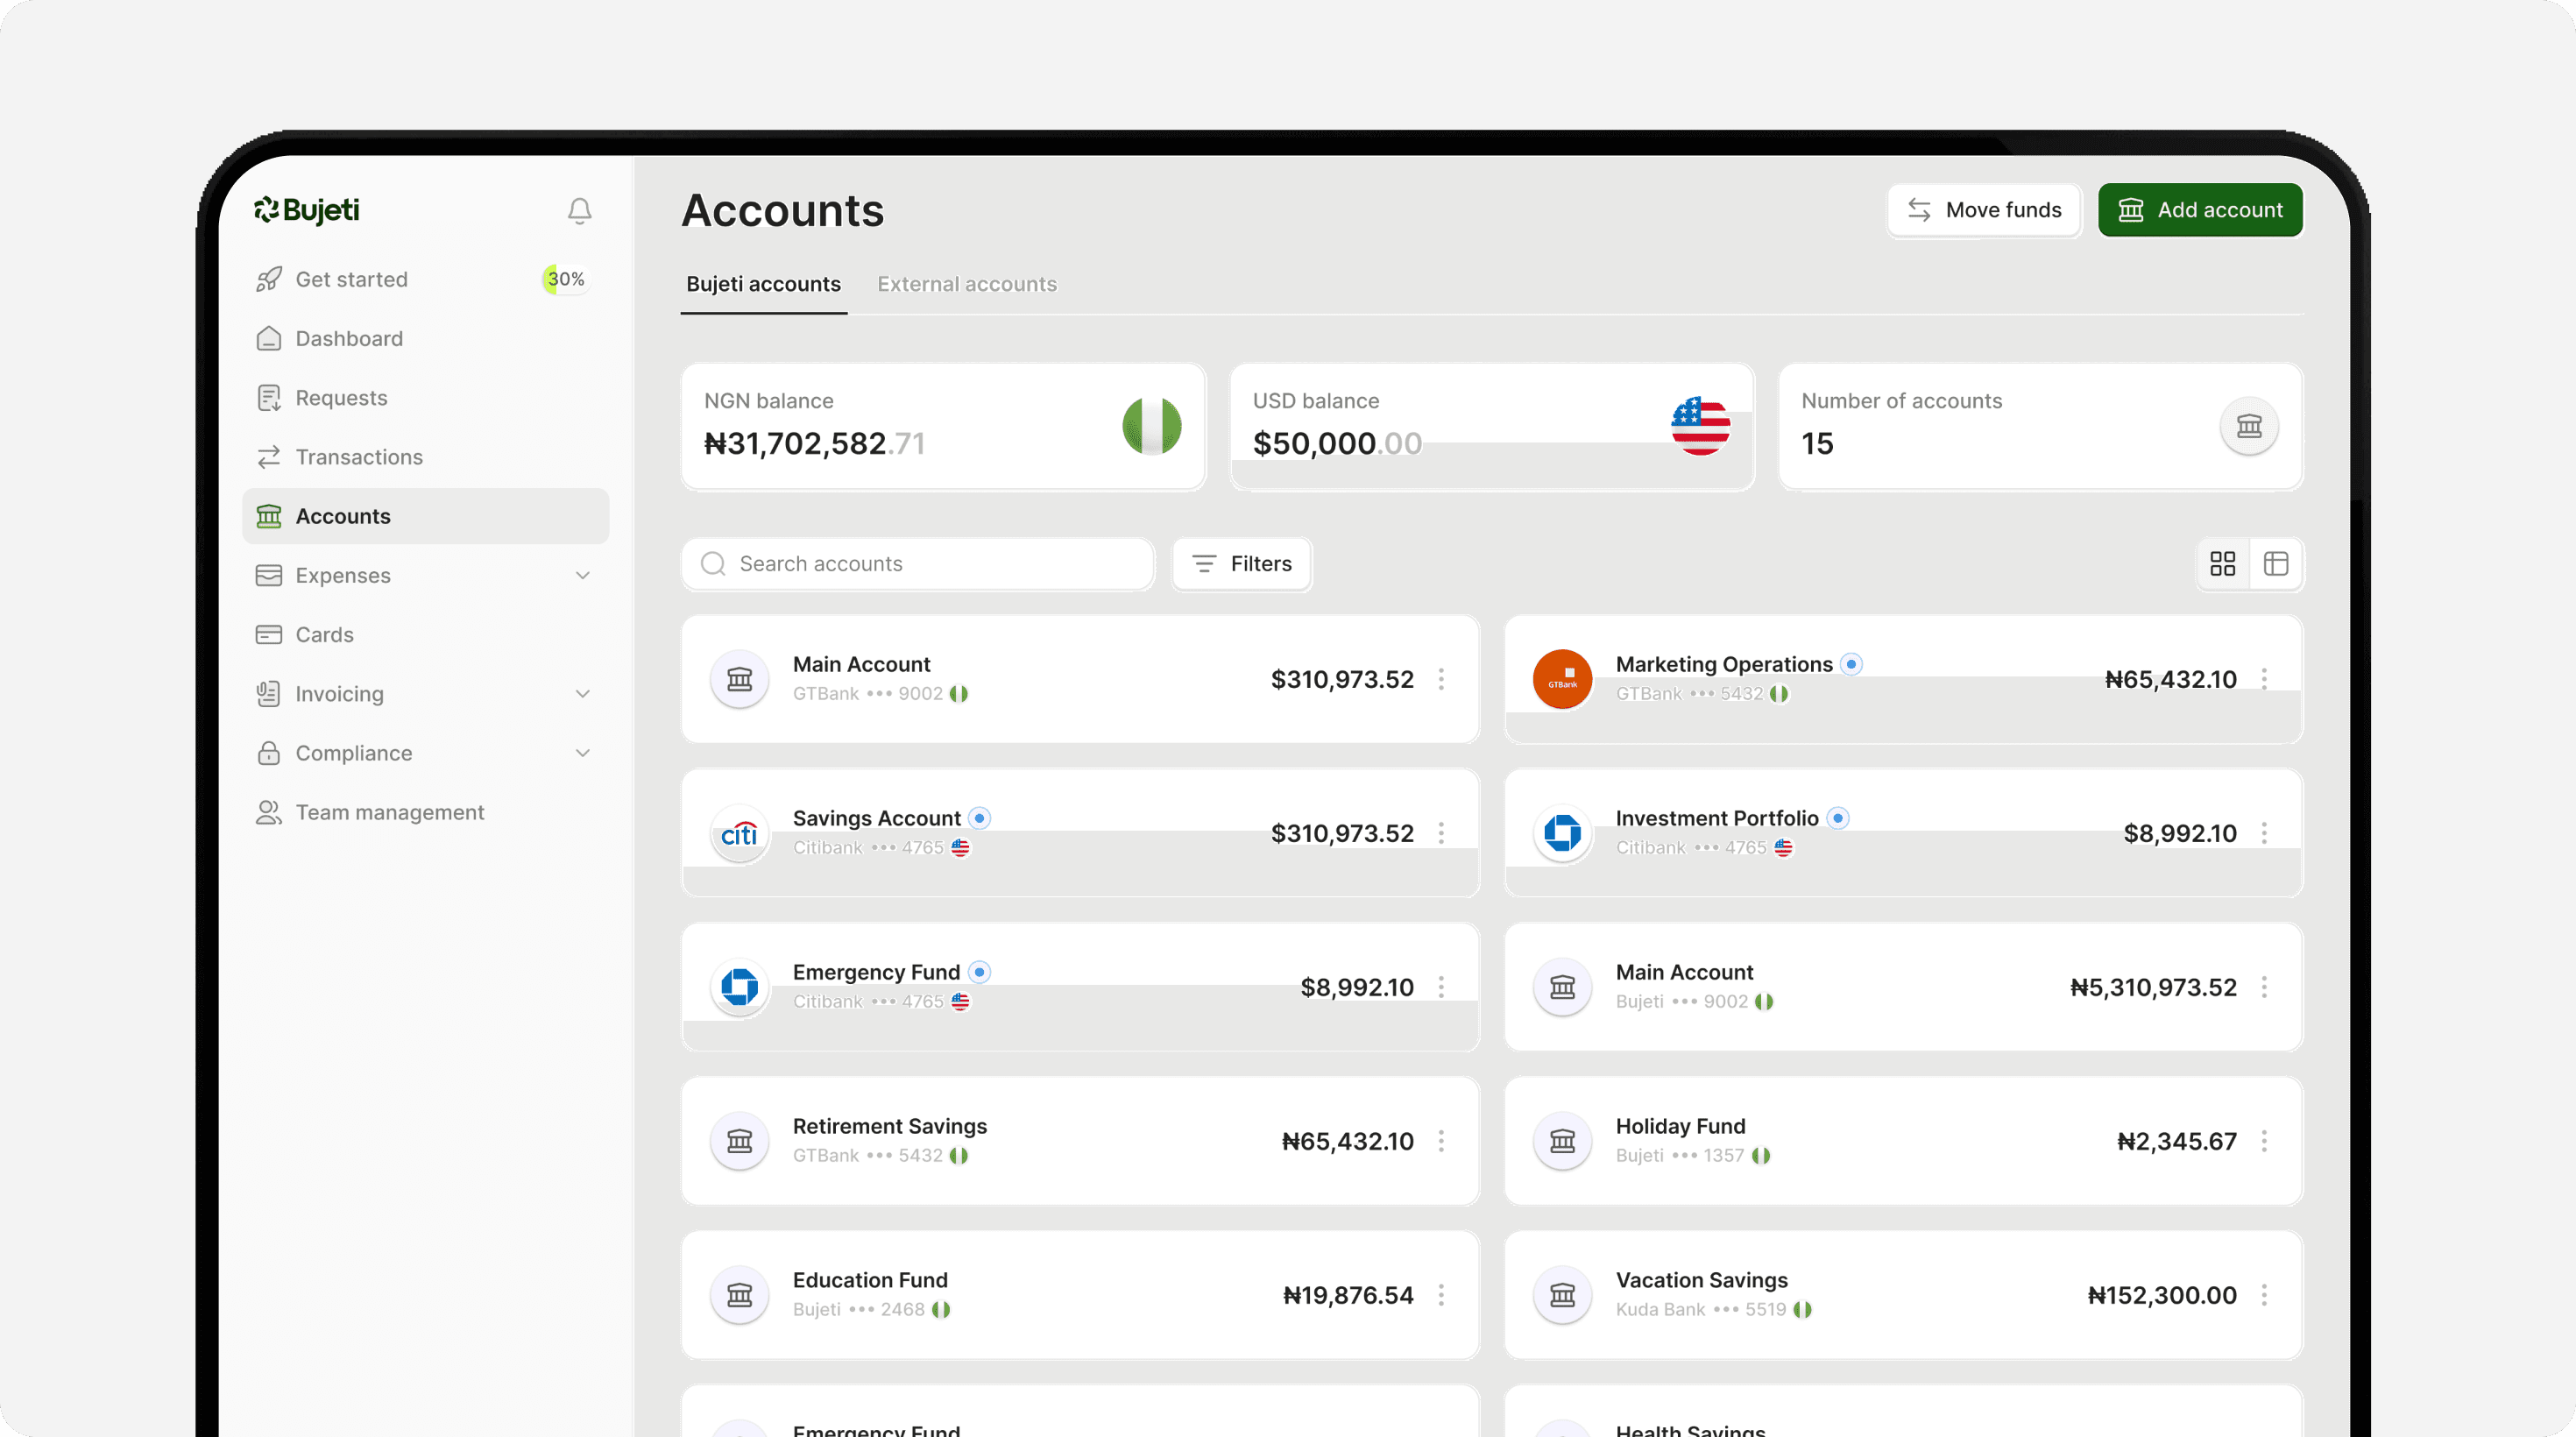The width and height of the screenshot is (2576, 1437).
Task: Click the blue status dot beside Savings Account
Action: 980,818
